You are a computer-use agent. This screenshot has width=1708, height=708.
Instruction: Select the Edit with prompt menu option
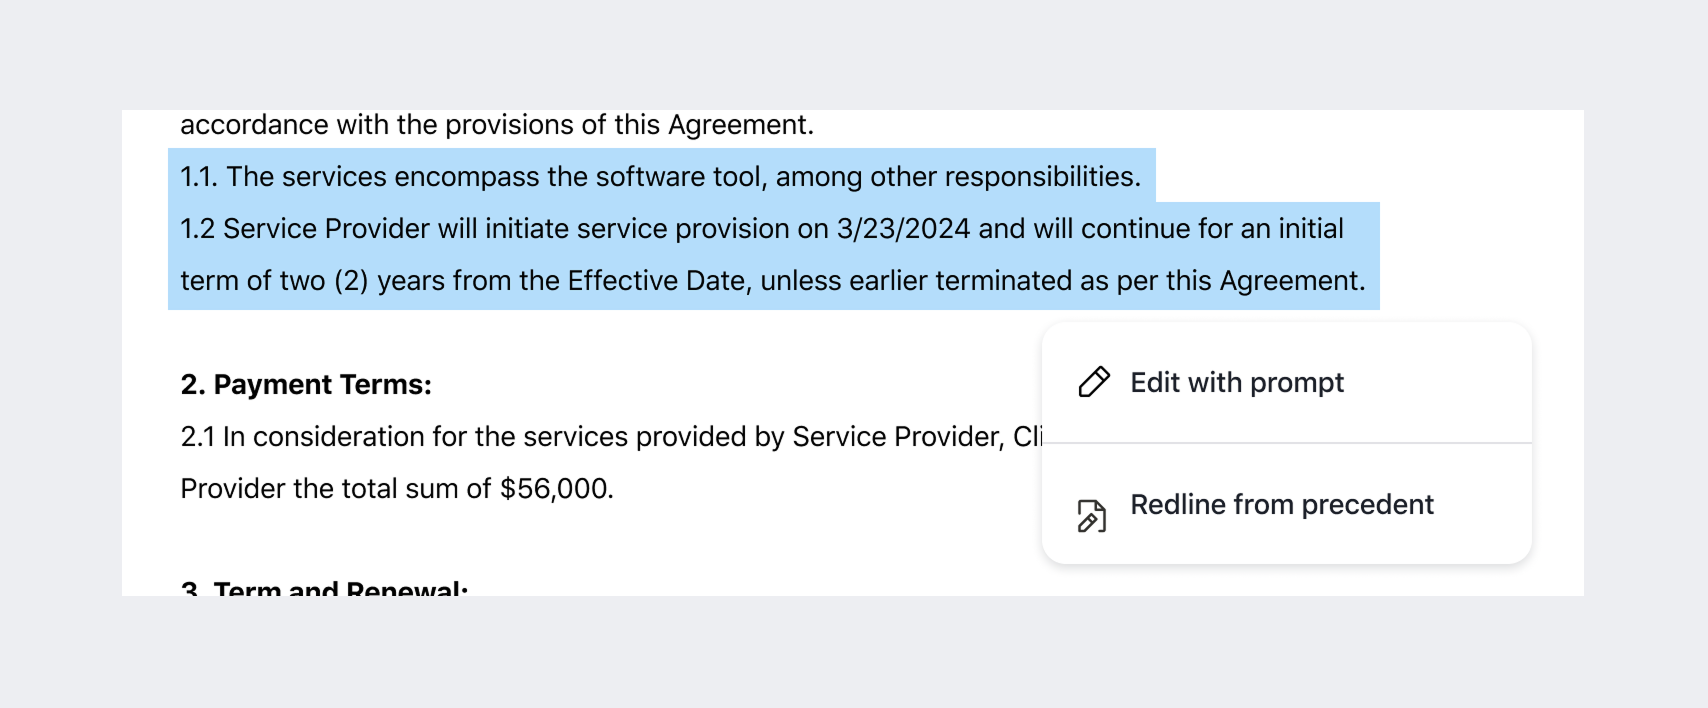1287,382
